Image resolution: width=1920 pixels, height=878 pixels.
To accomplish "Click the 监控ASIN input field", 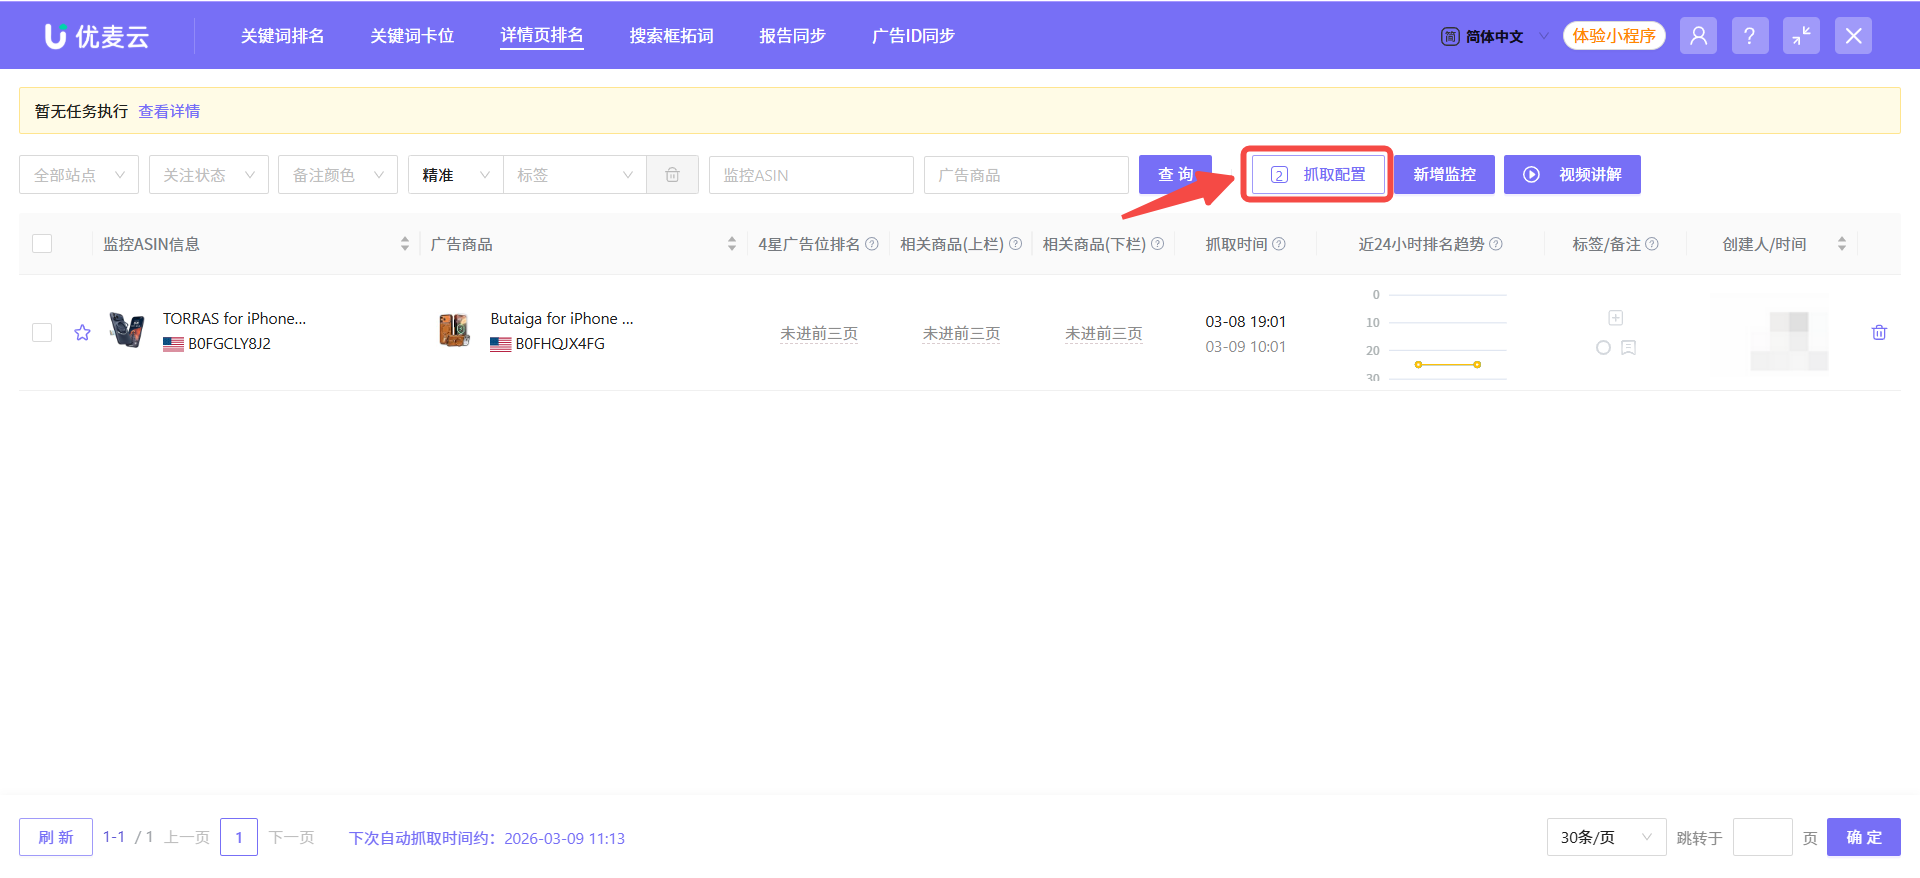I will coord(810,175).
